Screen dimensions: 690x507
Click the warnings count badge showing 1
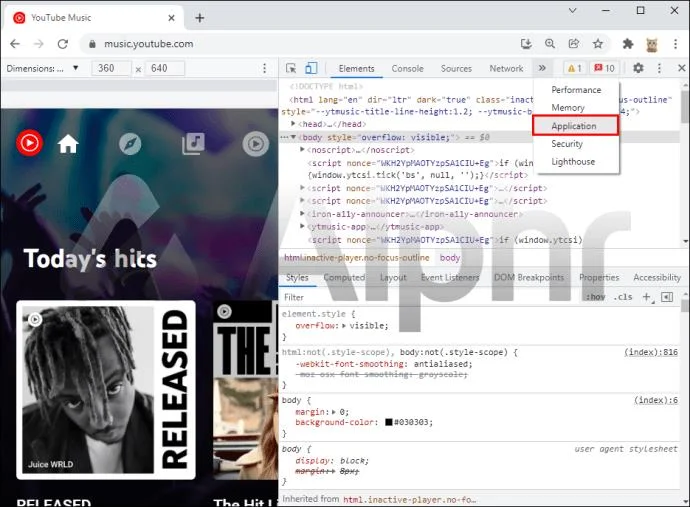[x=575, y=68]
